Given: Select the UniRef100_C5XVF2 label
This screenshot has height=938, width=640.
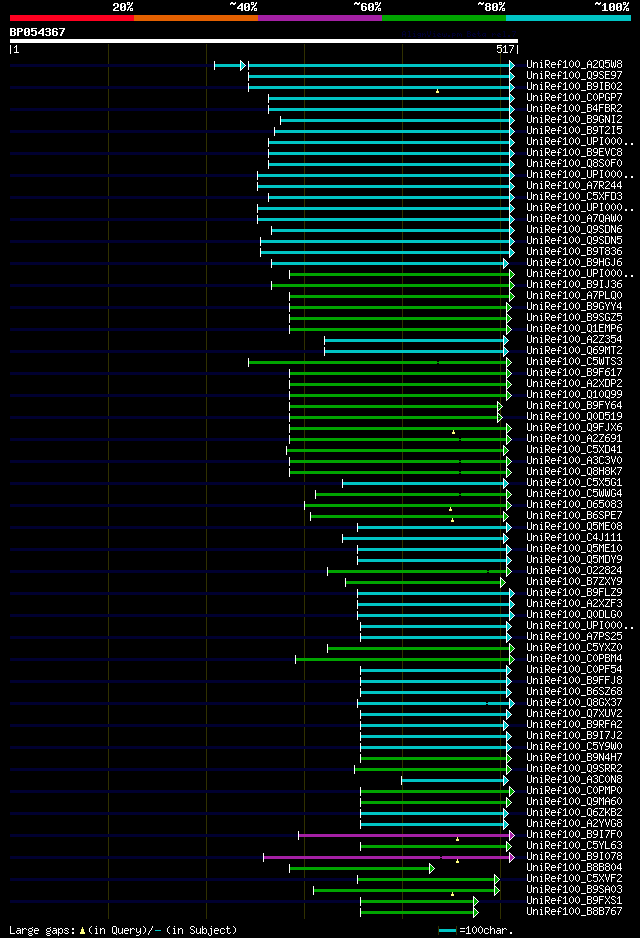Looking at the screenshot, I should click(574, 878).
